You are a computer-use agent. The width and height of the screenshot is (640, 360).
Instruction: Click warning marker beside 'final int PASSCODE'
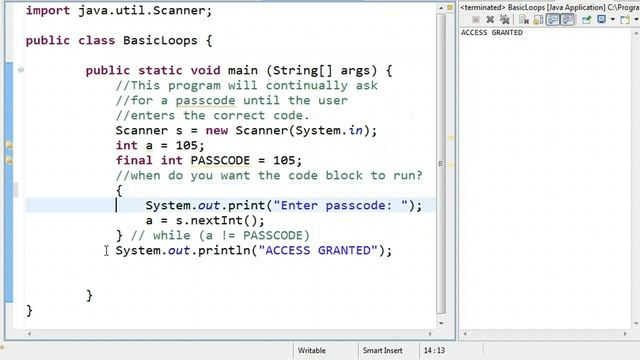tap(9, 160)
